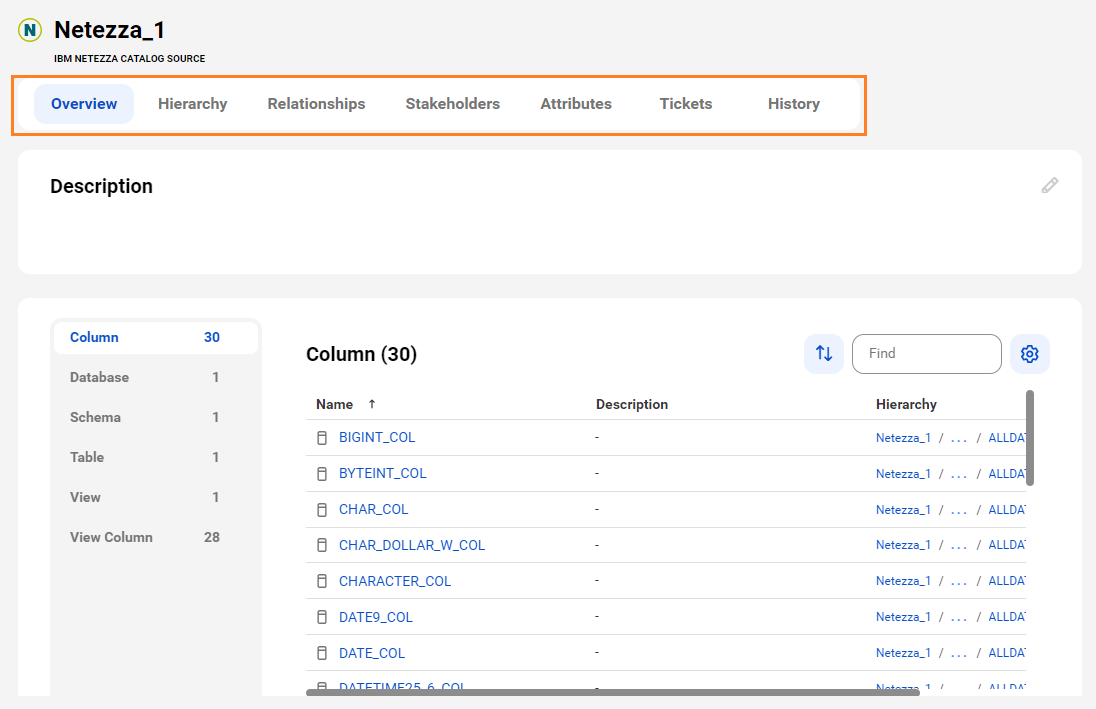Select View category in side list
1096x709 pixels.
[156, 497]
